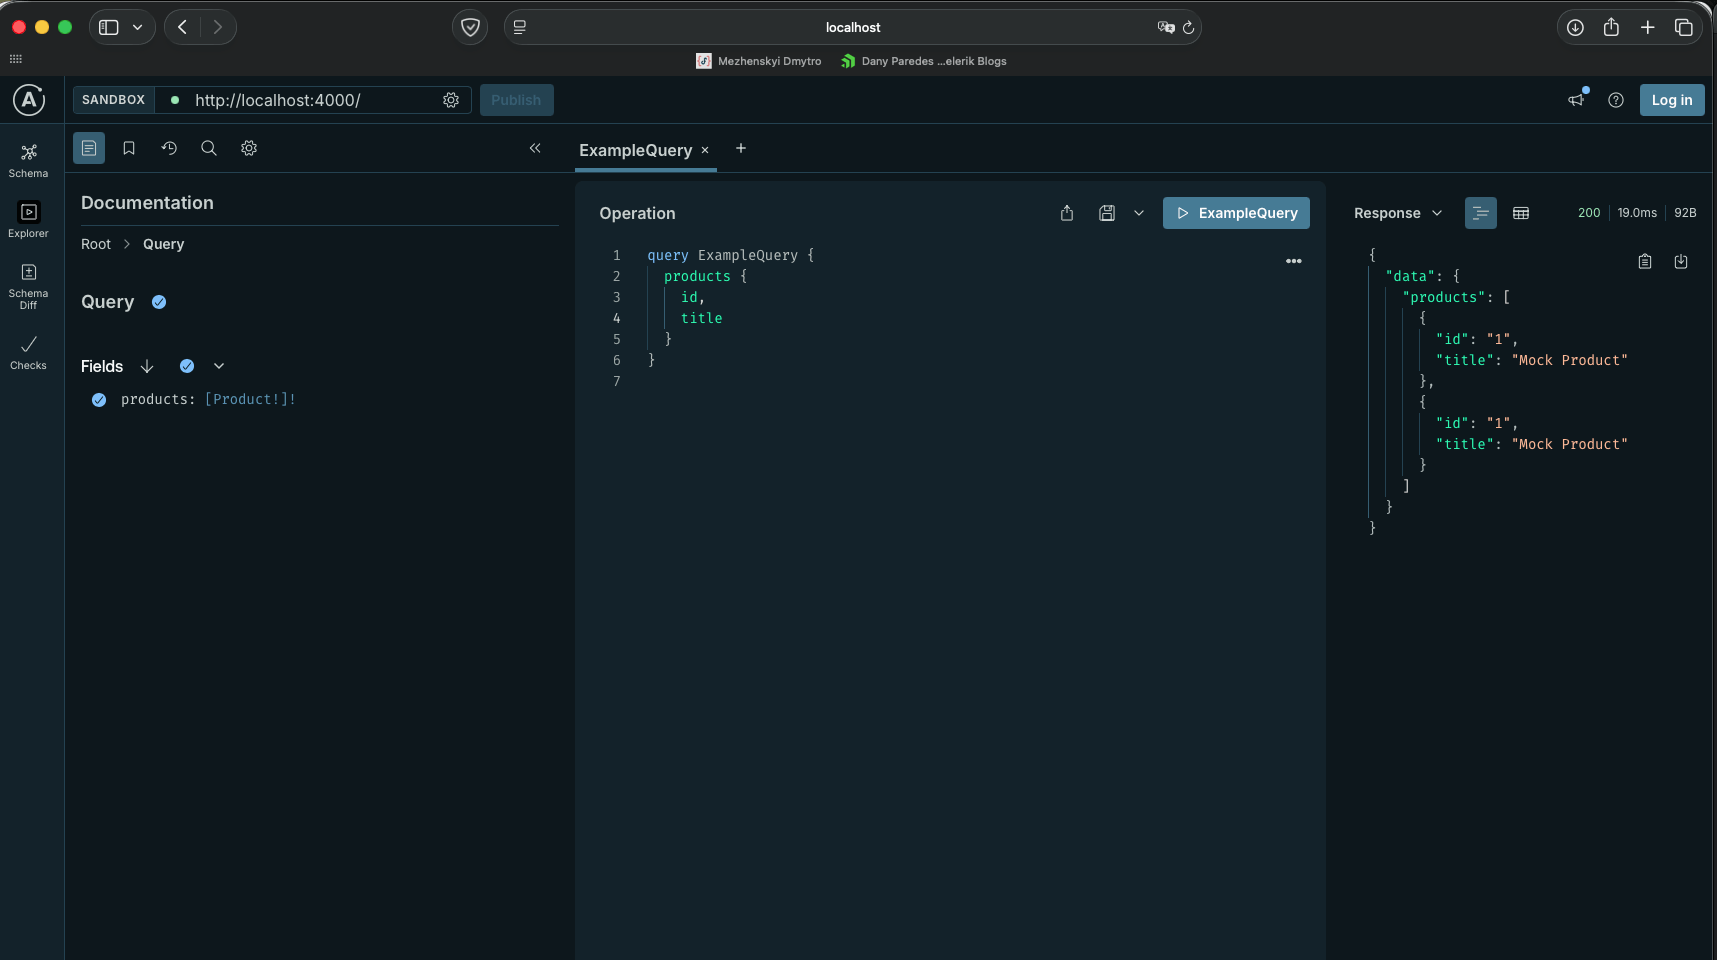The height and width of the screenshot is (960, 1717).
Task: Open the Checks panel
Action: coord(28,351)
